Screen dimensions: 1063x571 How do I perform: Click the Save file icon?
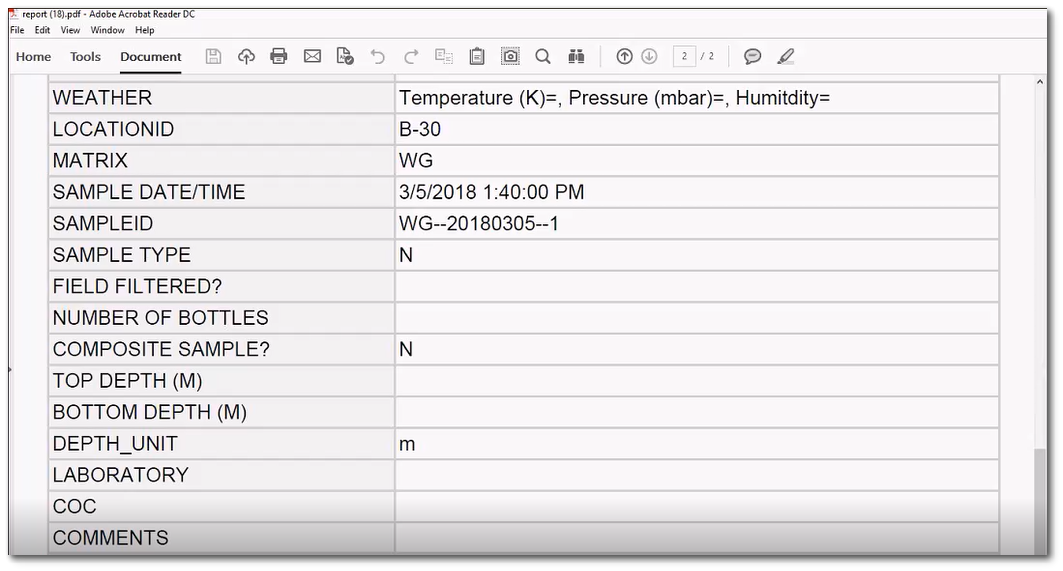point(213,57)
